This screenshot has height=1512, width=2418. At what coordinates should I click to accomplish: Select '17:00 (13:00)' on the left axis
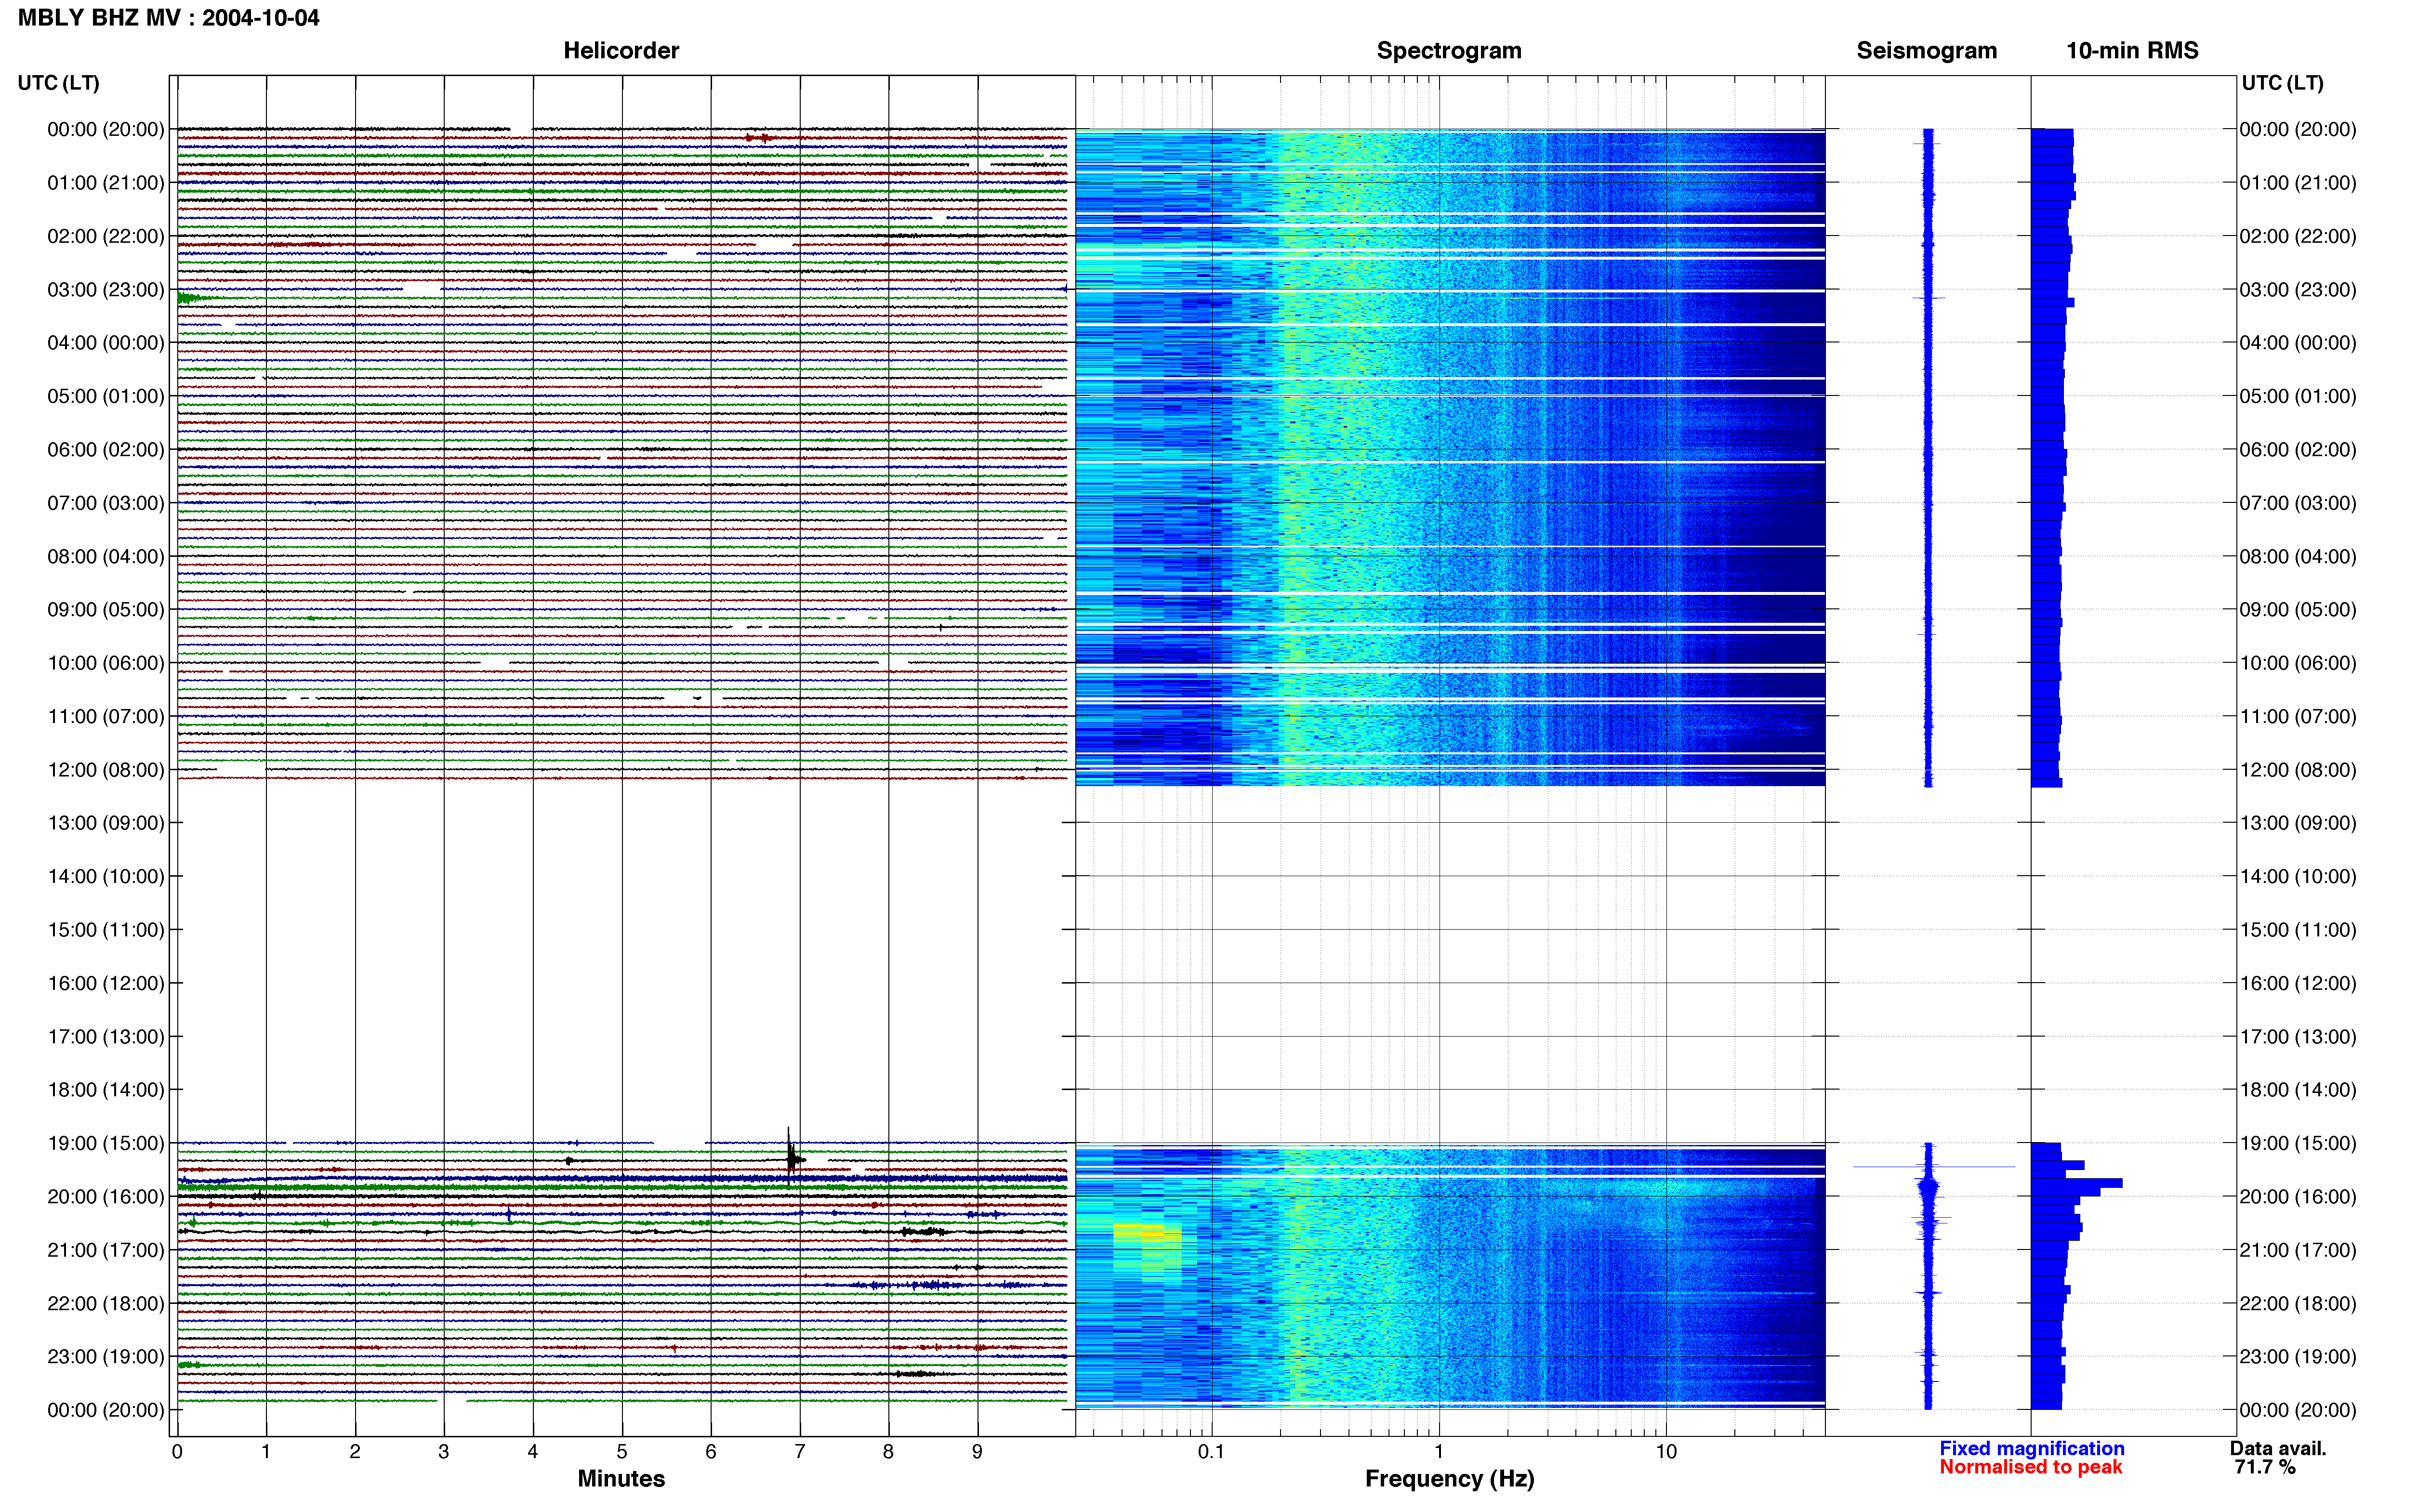click(106, 1037)
